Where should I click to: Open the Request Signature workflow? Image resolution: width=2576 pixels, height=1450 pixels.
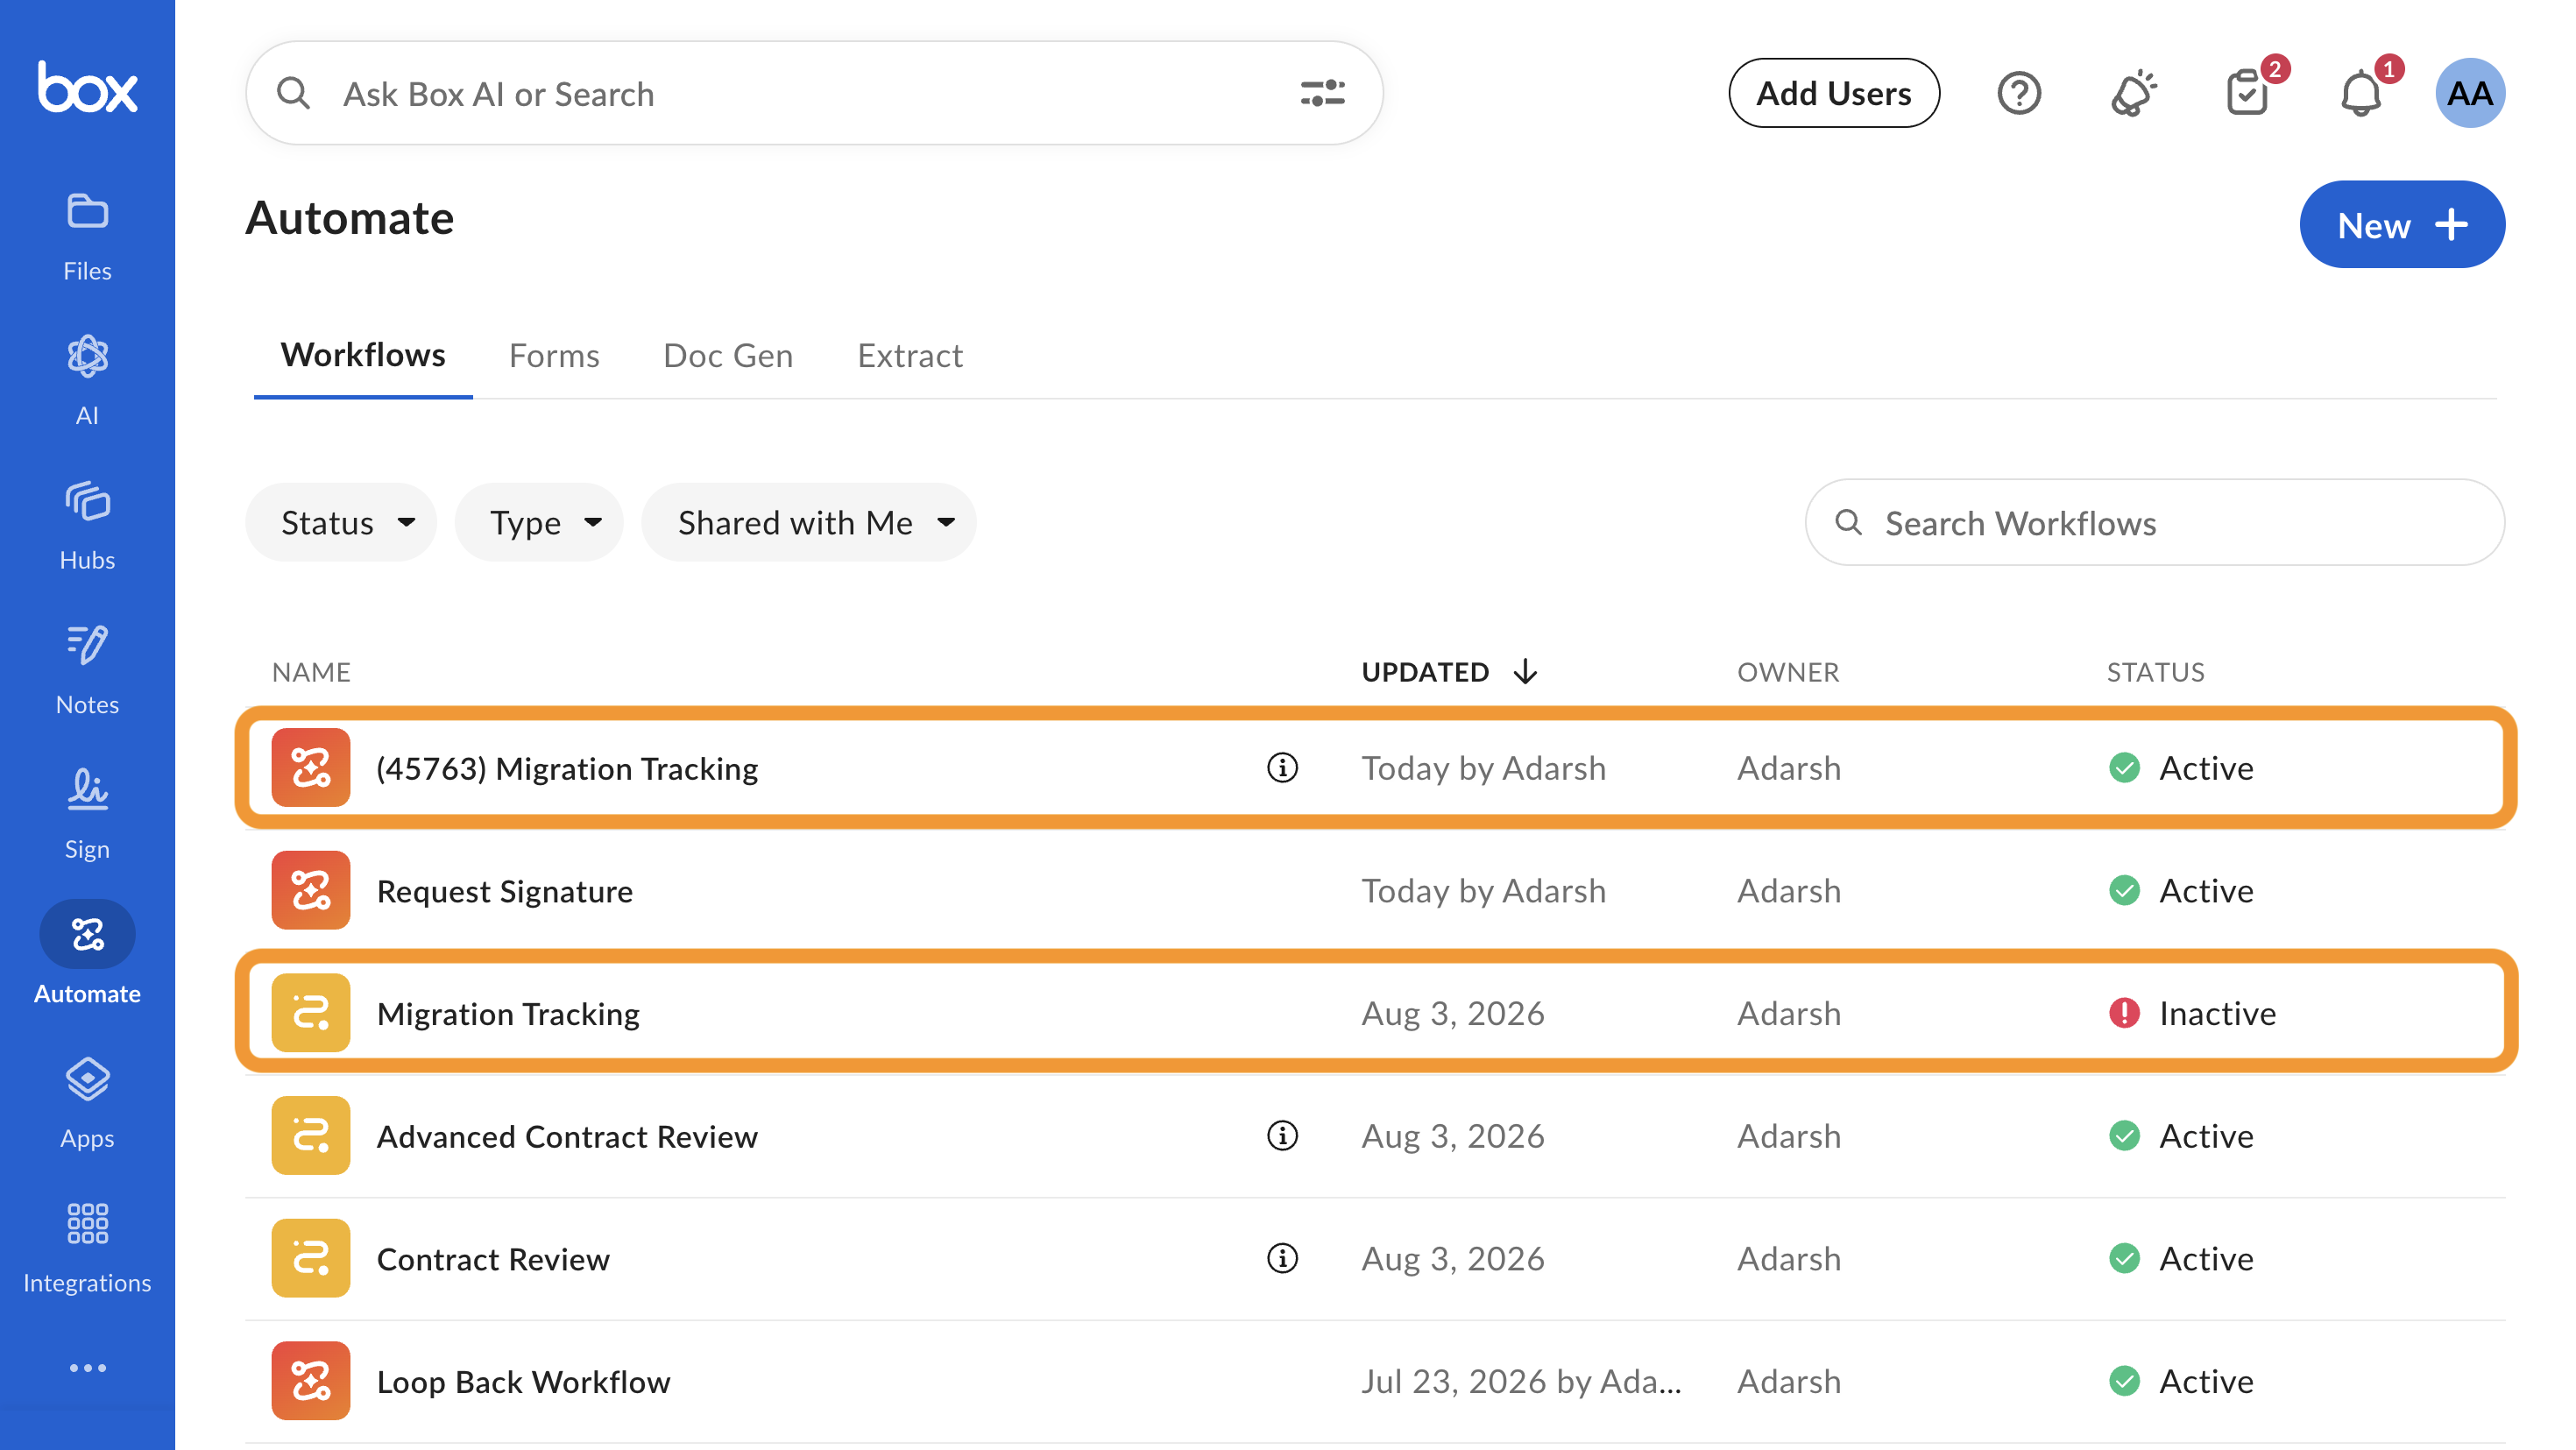[505, 890]
